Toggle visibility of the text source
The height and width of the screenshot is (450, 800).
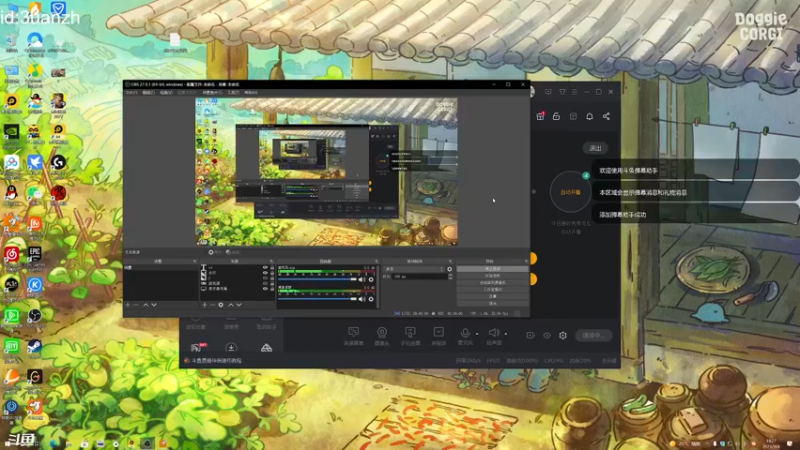click(x=265, y=267)
